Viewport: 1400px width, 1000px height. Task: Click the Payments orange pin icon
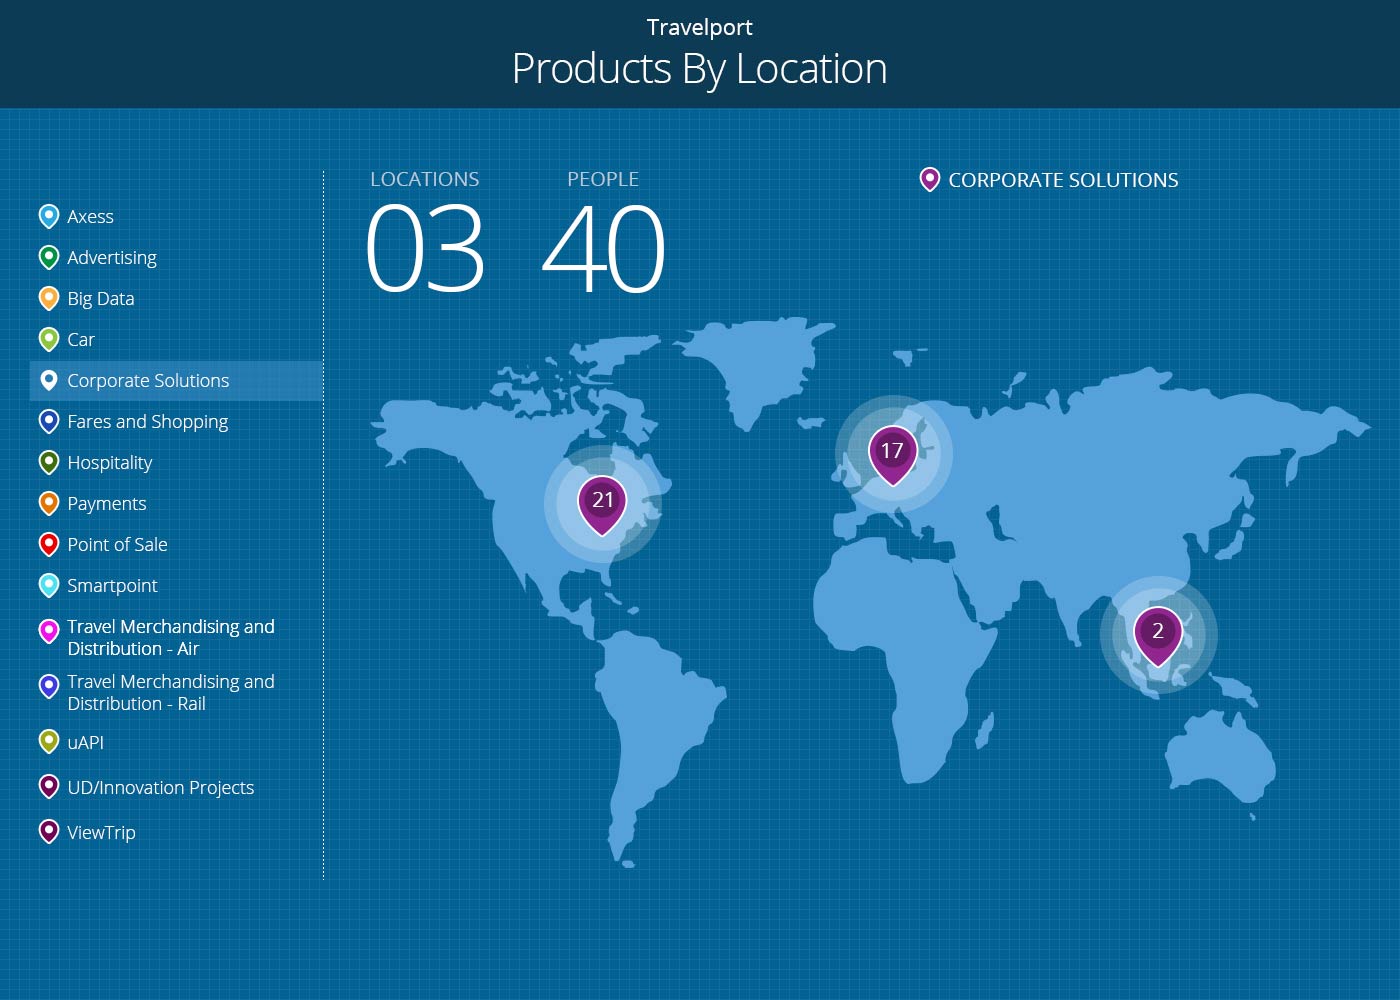48,503
